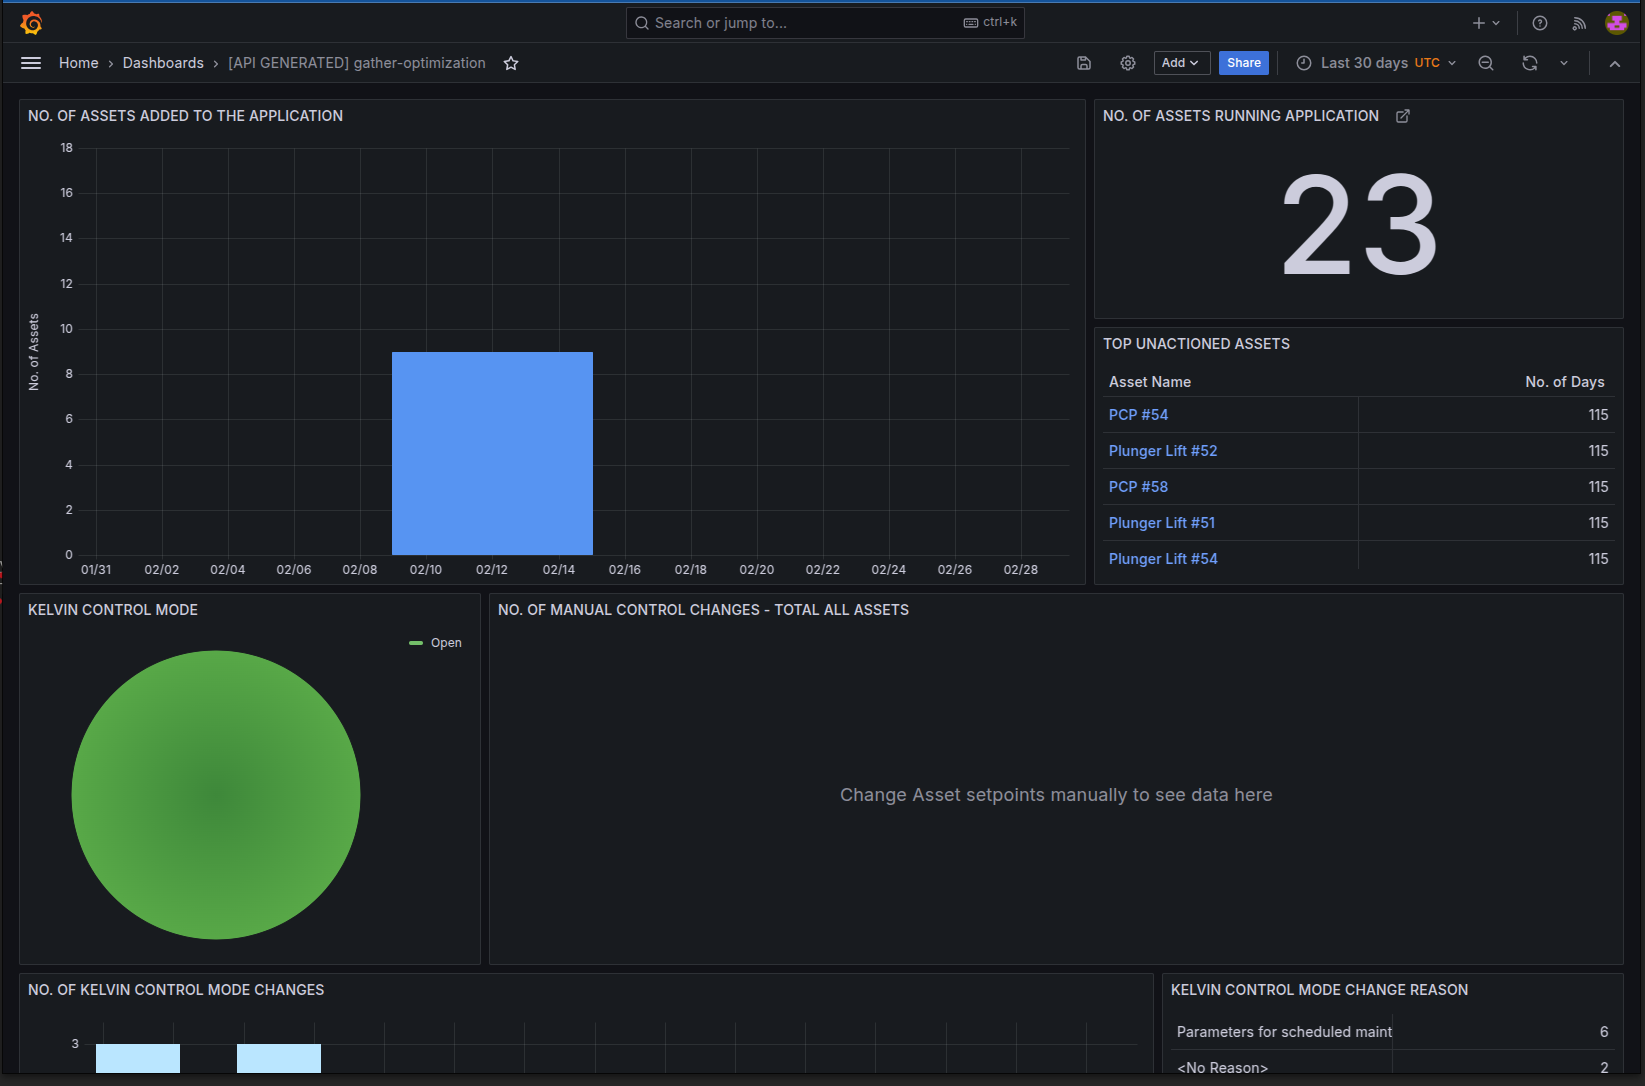
Task: Collapse all dashboard panels with the chevron
Action: [x=1614, y=62]
